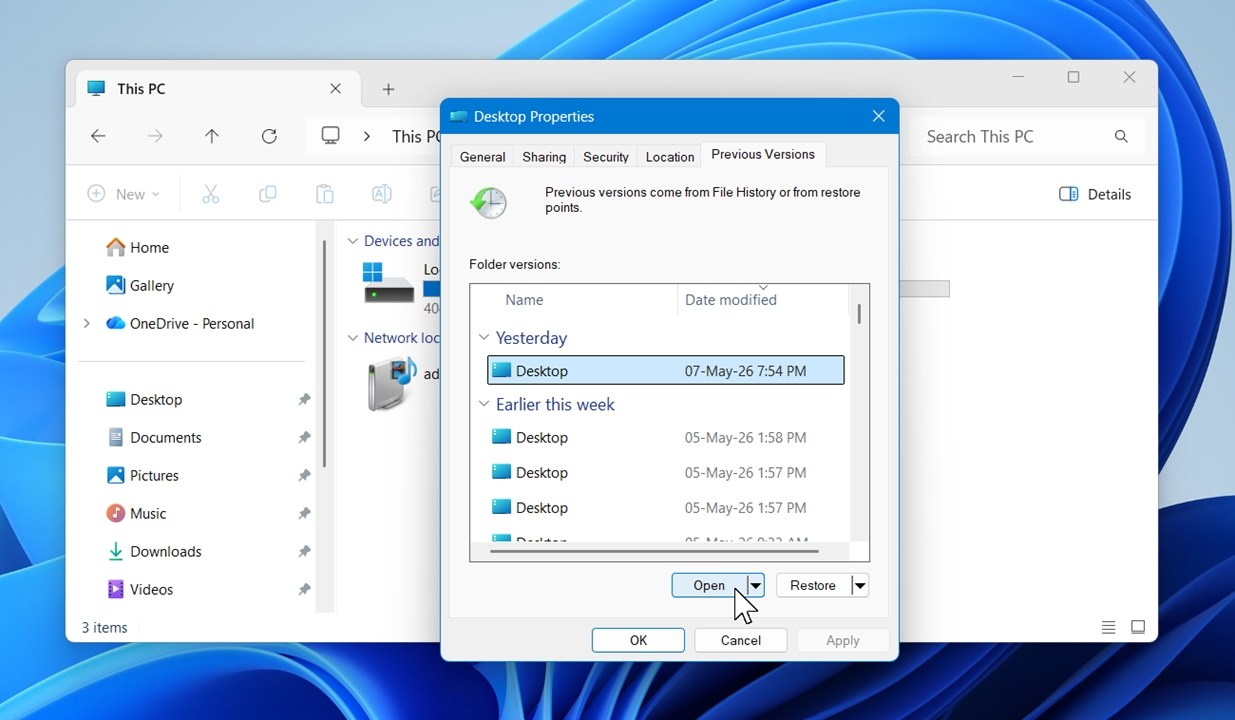Select Desktop version 07-May-26 7:54 PM
The image size is (1235, 720).
(x=666, y=370)
